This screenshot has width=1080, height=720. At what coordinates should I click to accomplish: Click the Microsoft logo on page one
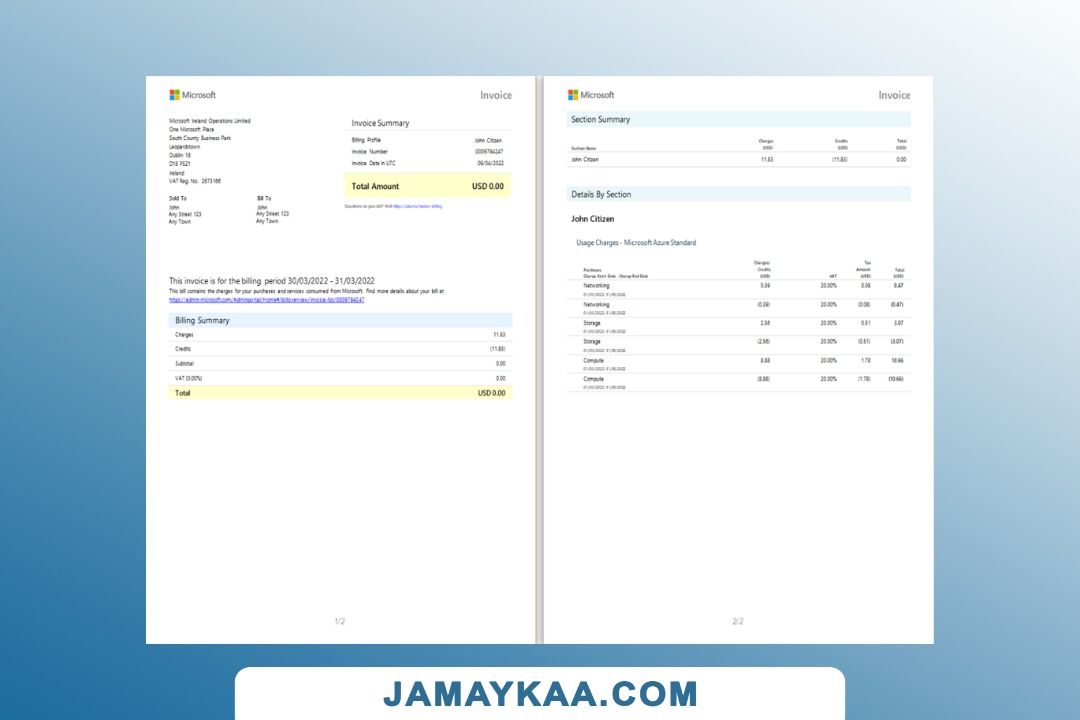(x=192, y=95)
